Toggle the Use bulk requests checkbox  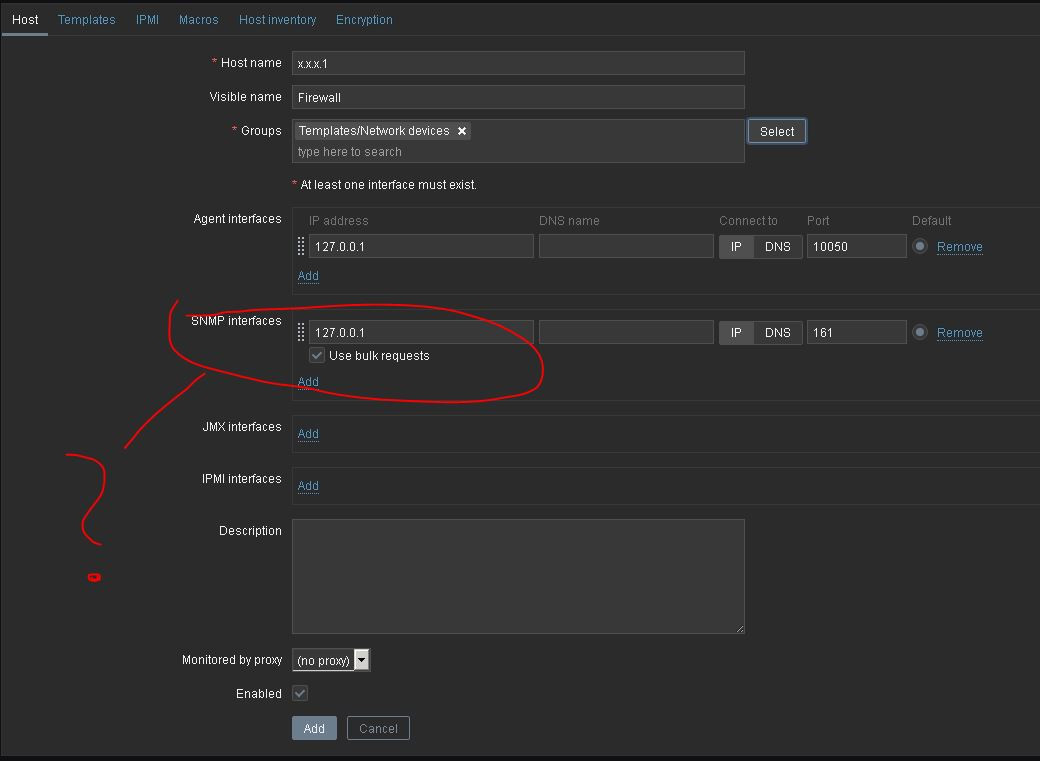click(x=317, y=356)
